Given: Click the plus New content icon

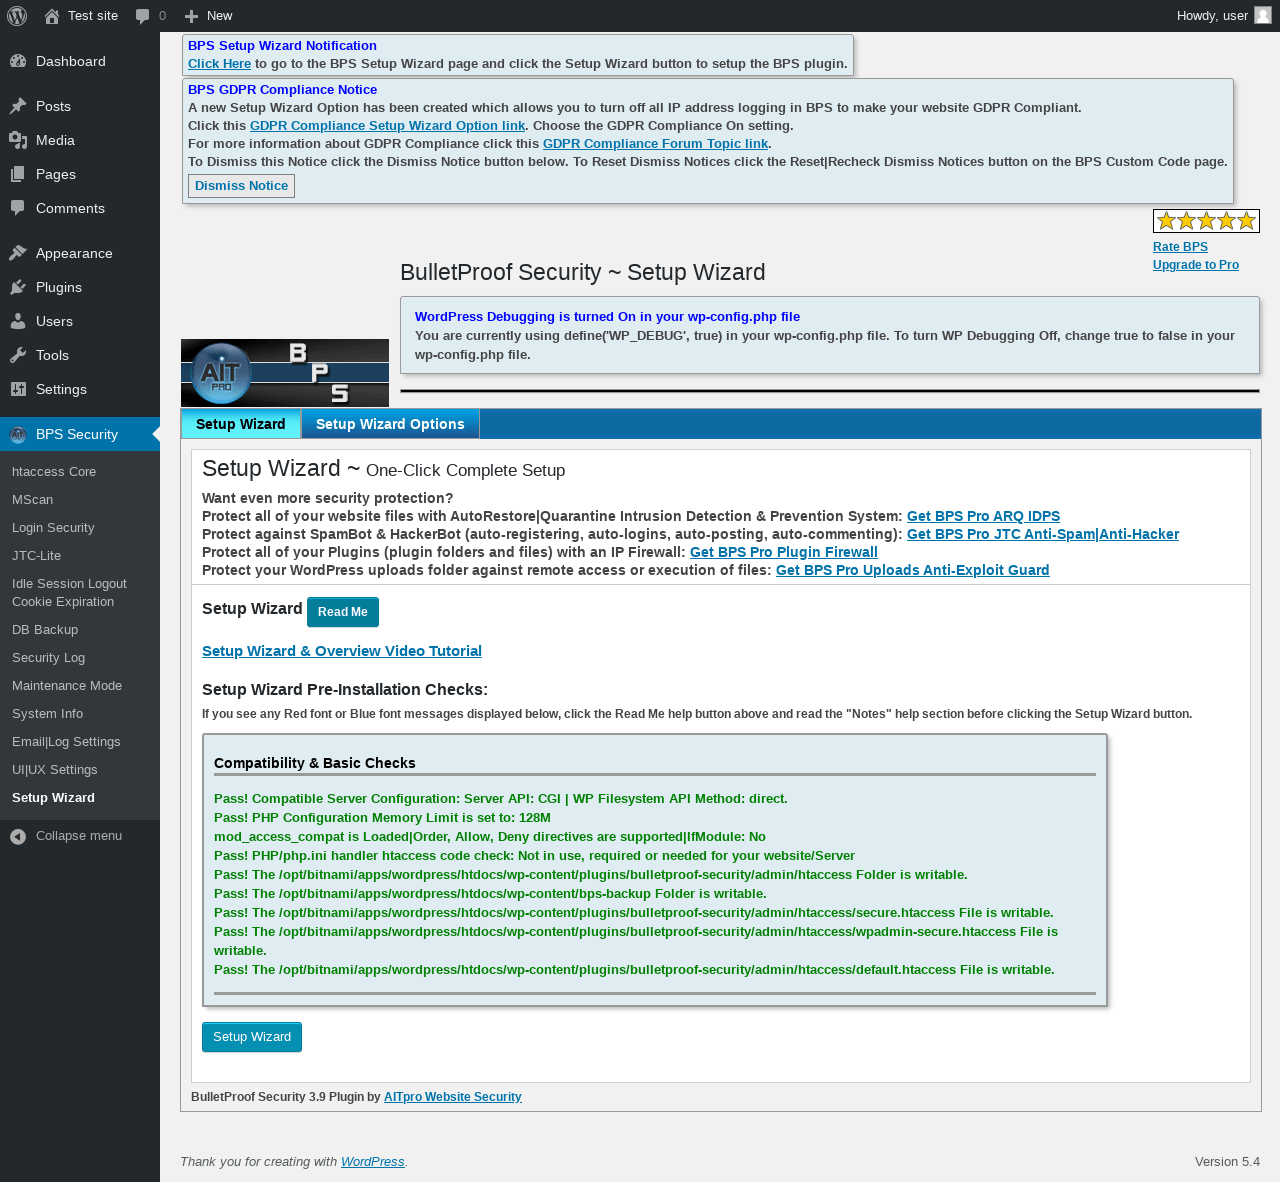Looking at the screenshot, I should click(191, 16).
